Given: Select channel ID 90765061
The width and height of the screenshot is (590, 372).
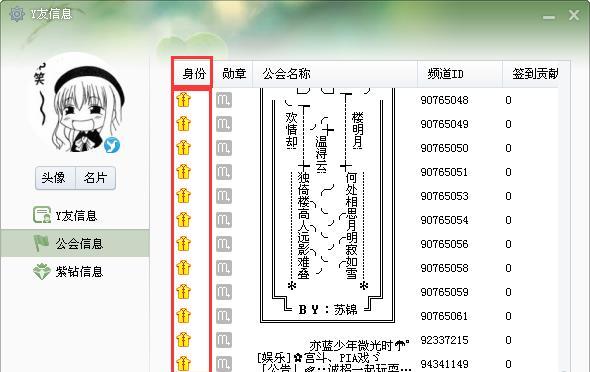Looking at the screenshot, I should point(444,316).
